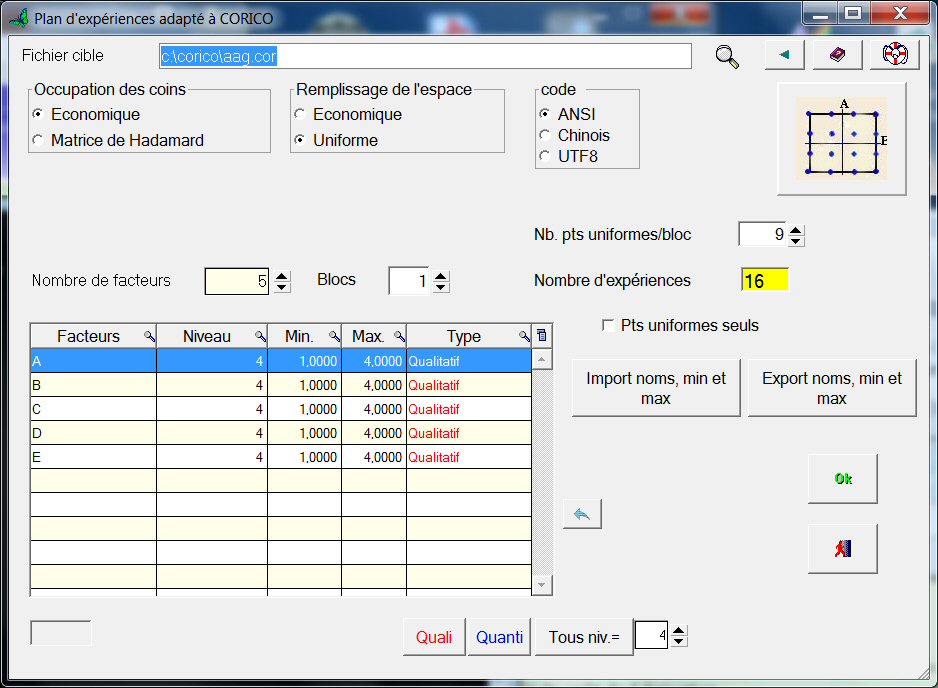
Task: Click the magnifying glass file browse icon
Action: click(727, 57)
